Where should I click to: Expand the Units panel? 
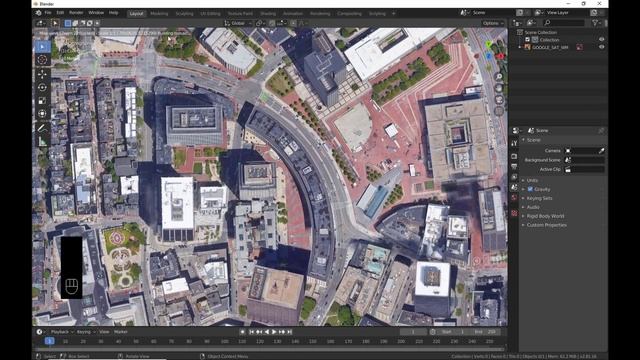click(x=532, y=180)
